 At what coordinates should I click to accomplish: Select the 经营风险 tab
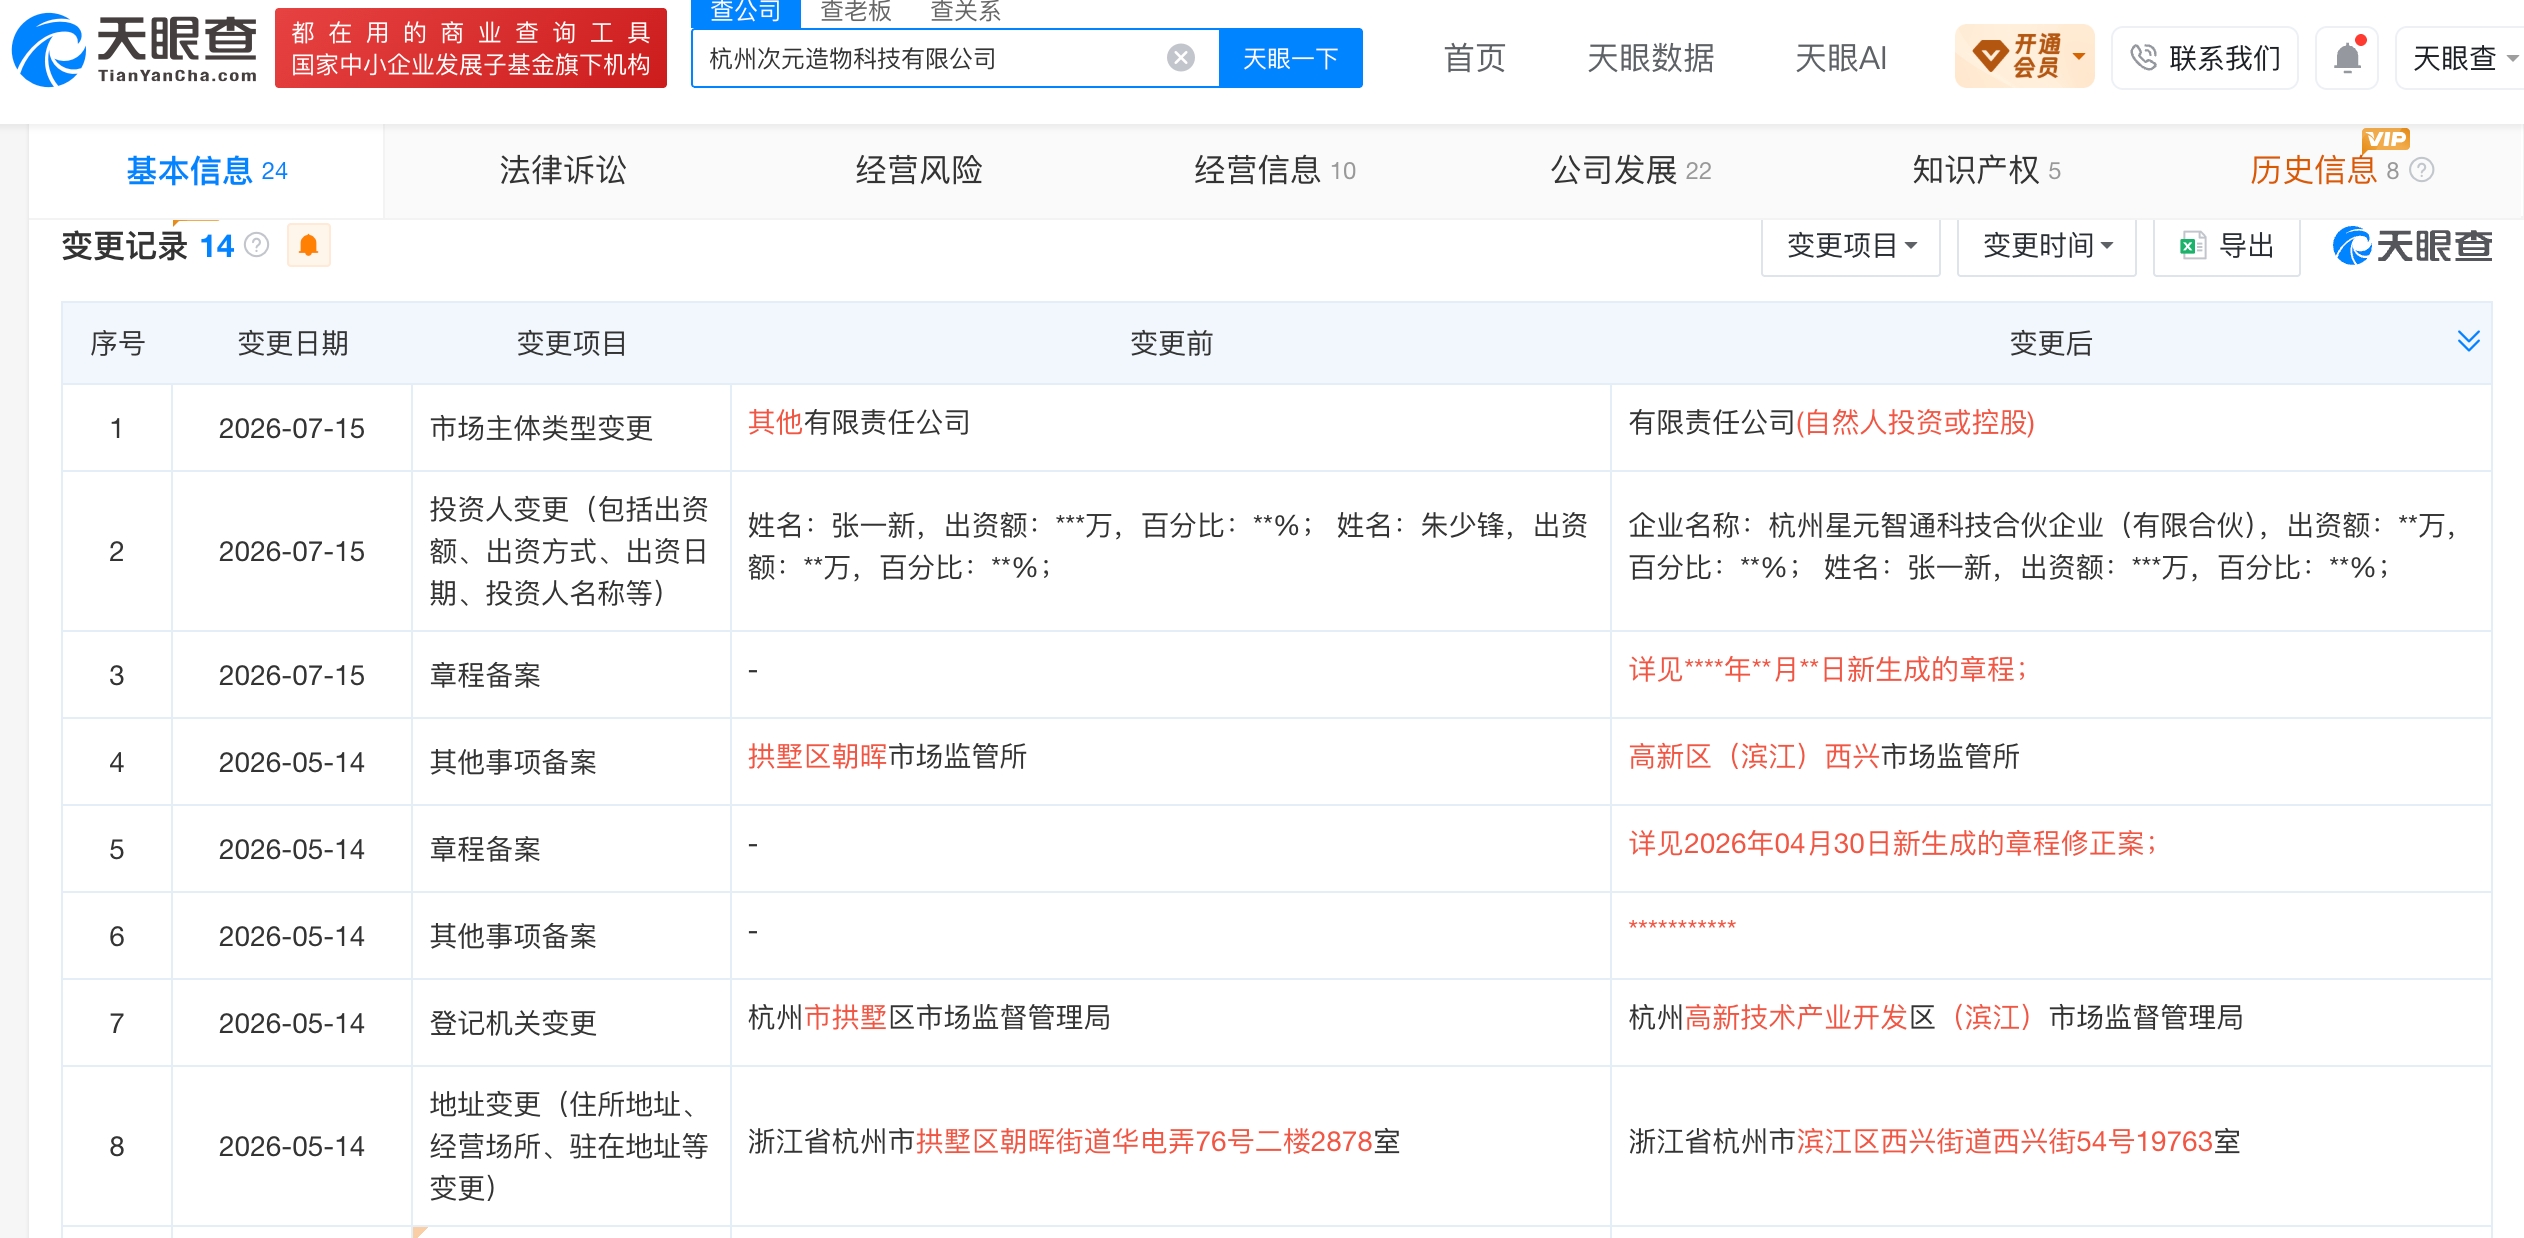point(919,171)
